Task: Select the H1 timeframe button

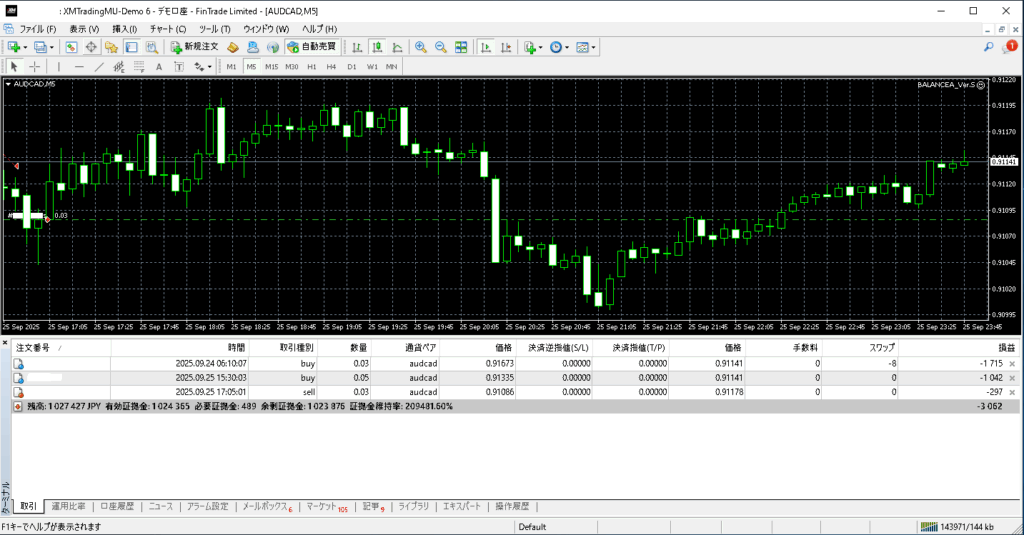Action: tap(311, 67)
